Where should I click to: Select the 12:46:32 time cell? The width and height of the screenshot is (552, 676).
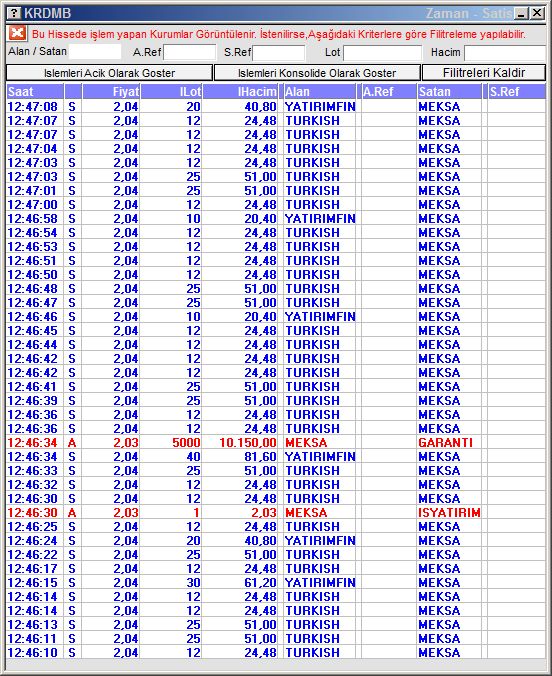pyautogui.click(x=33, y=485)
